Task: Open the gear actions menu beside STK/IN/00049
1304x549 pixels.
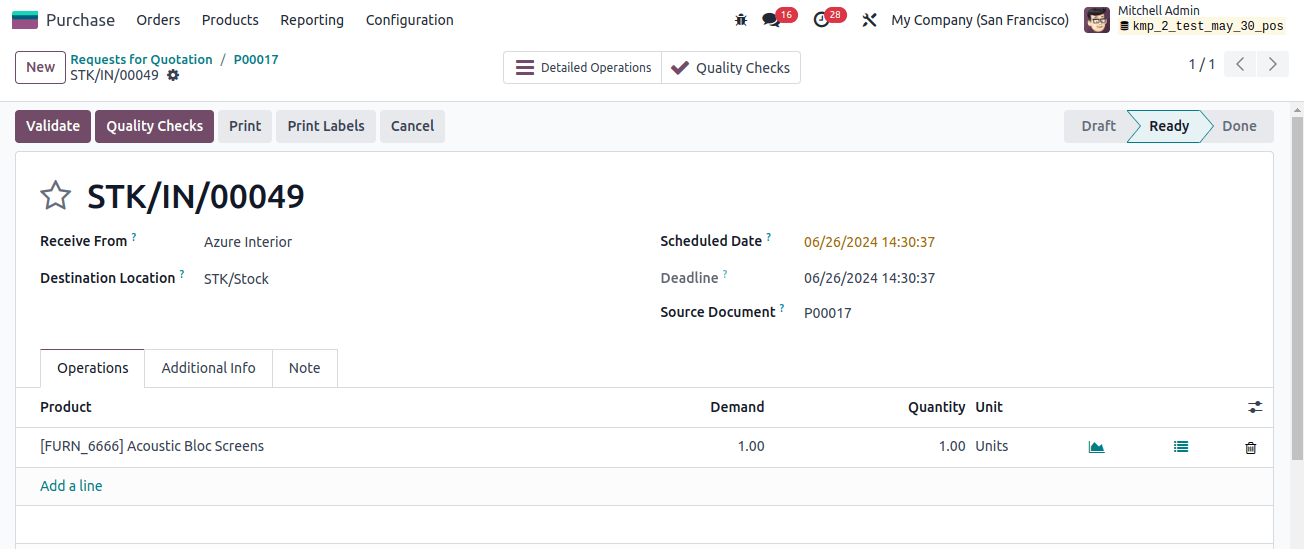Action: (173, 75)
